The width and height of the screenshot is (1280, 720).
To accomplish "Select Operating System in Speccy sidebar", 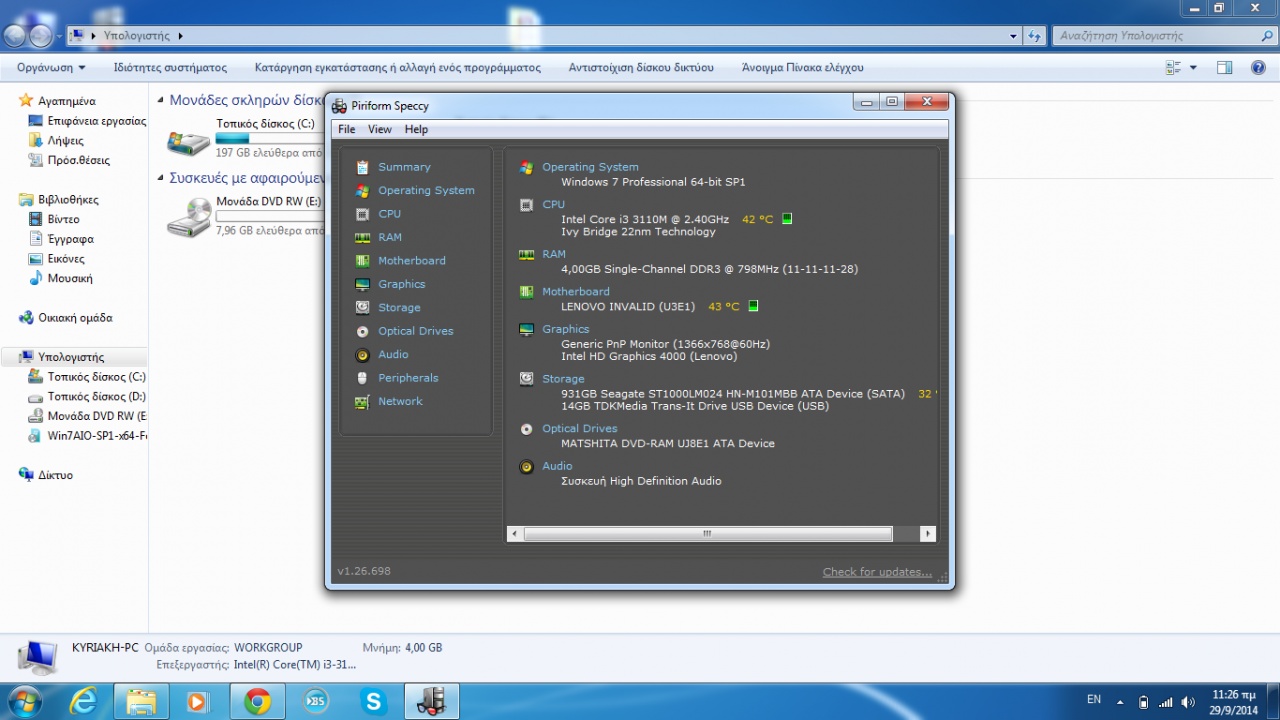I will tap(426, 190).
